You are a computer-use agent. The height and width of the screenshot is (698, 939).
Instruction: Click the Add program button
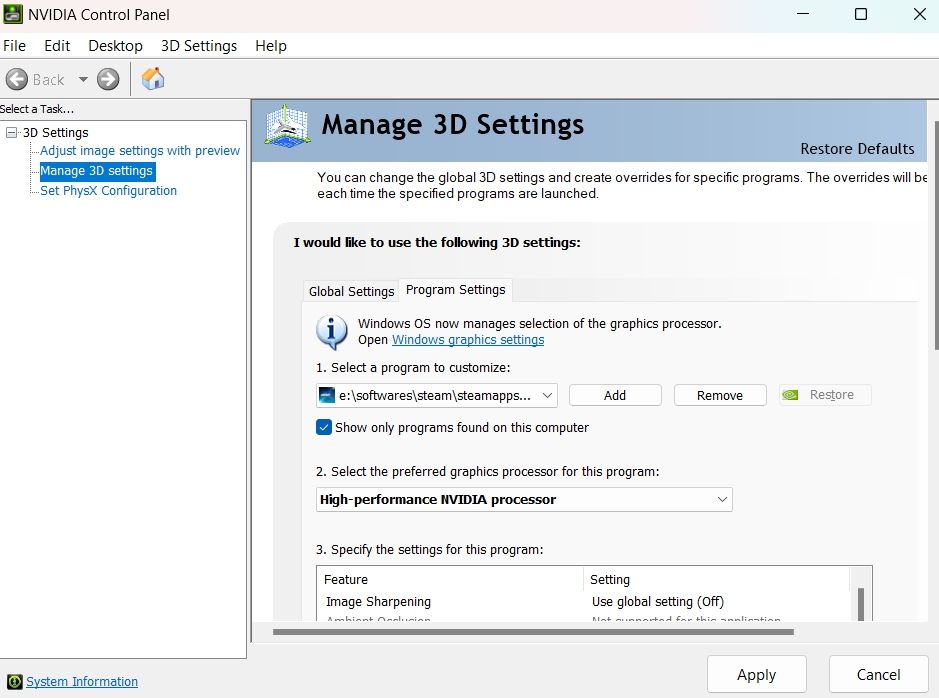pos(615,395)
